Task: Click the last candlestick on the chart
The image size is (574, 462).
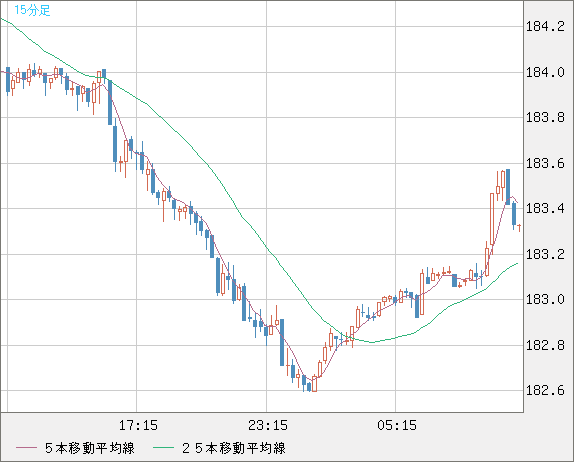Action: [519, 228]
